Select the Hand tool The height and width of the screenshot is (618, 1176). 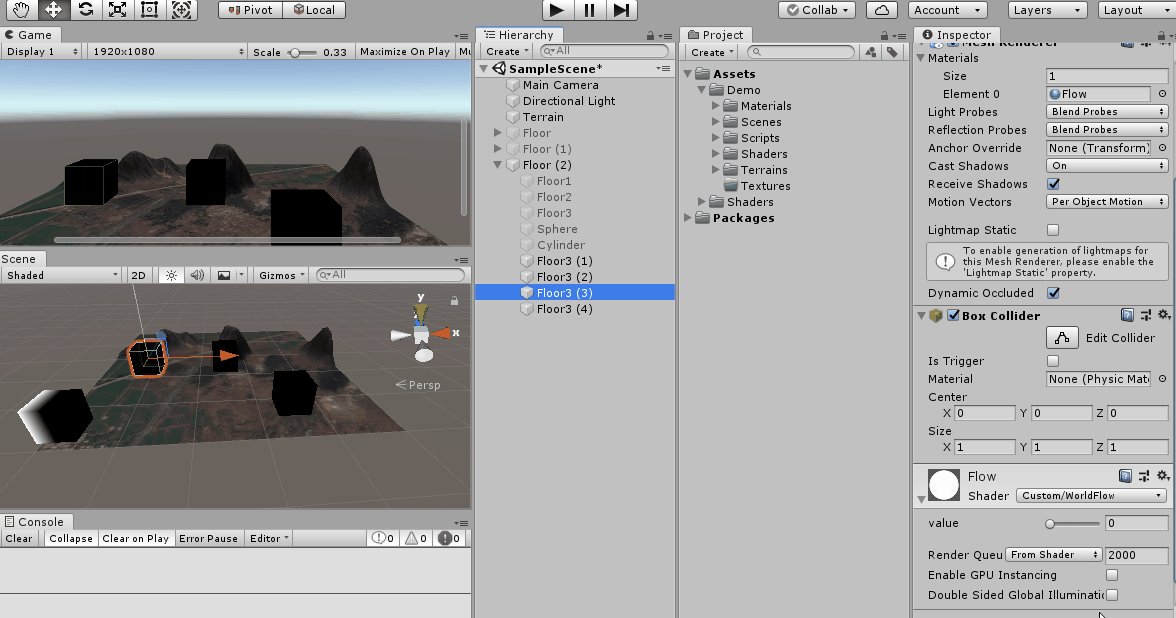coord(20,10)
